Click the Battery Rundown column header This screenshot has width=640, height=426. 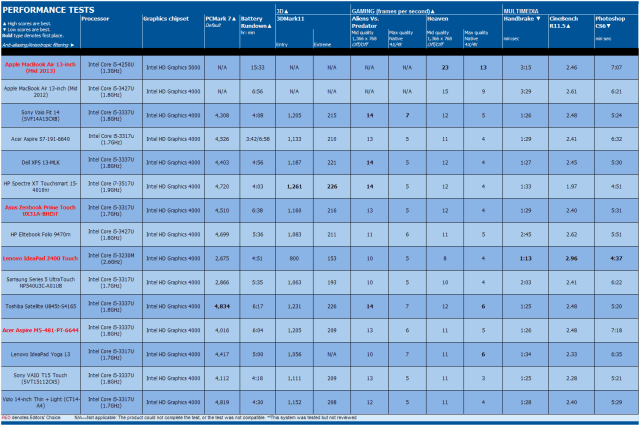(x=256, y=22)
